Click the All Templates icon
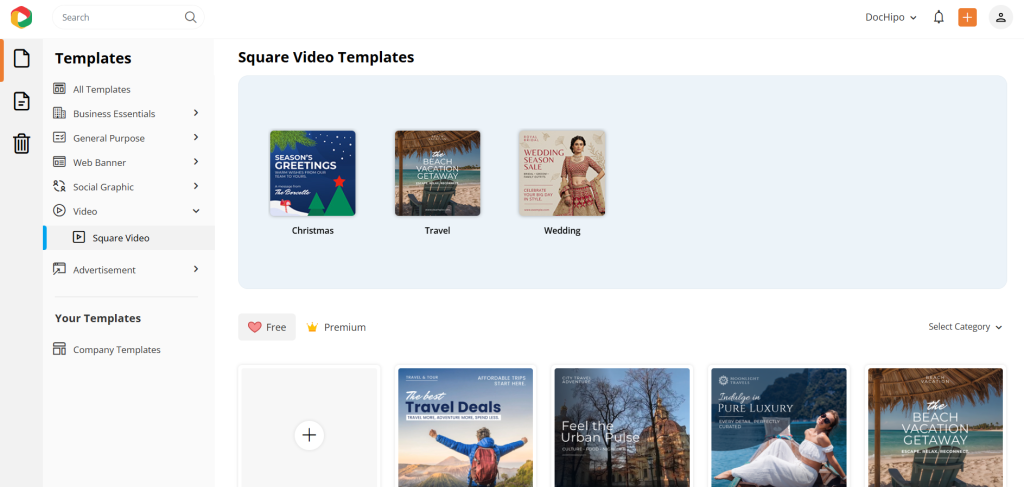 59,89
